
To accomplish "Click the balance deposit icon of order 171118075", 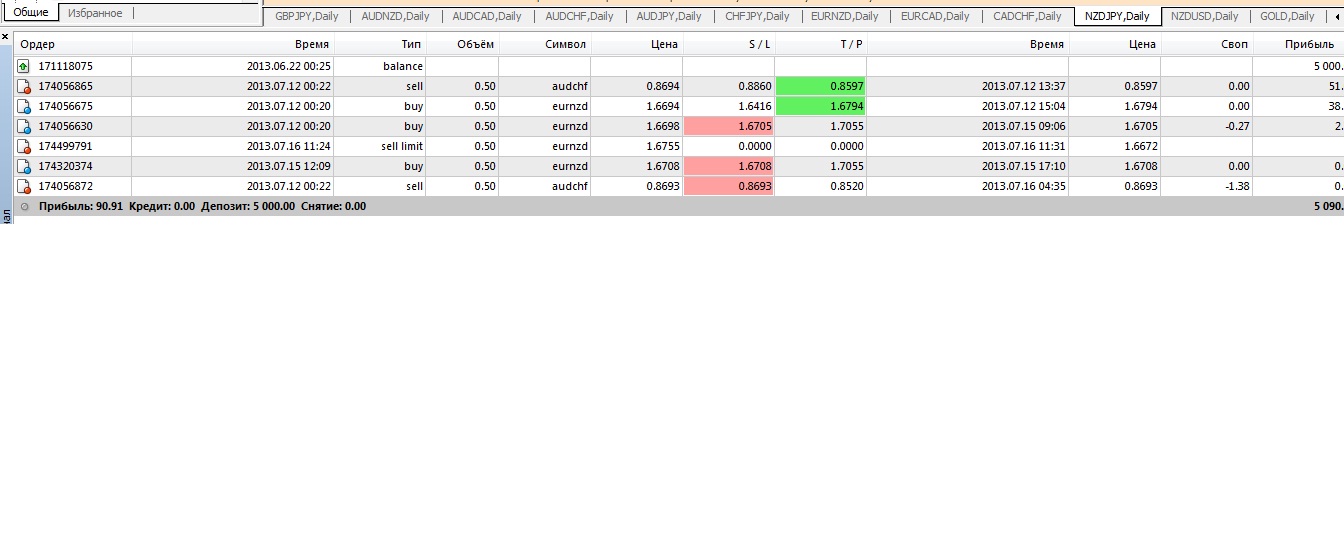I will [24, 66].
